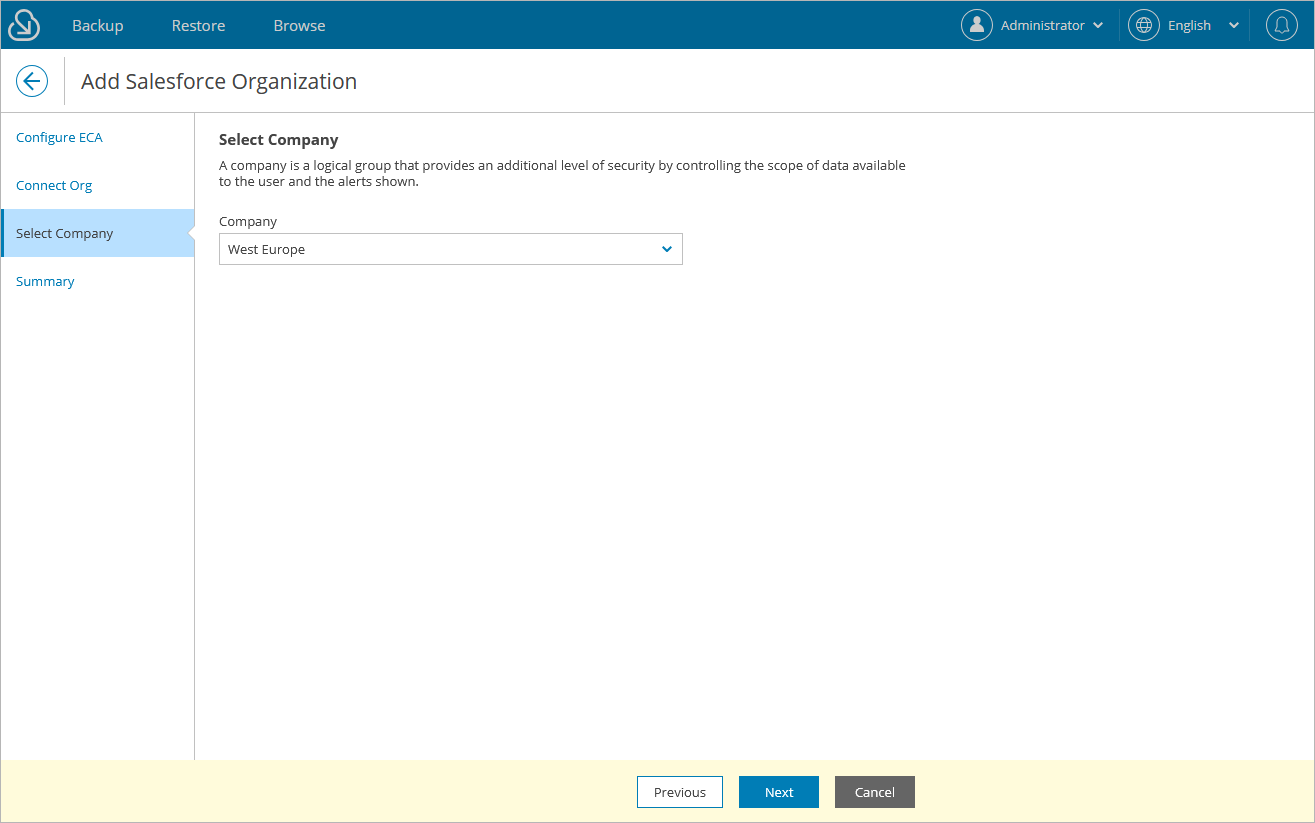Open the Restore section
The width and height of the screenshot is (1315, 823).
pyautogui.click(x=197, y=24)
